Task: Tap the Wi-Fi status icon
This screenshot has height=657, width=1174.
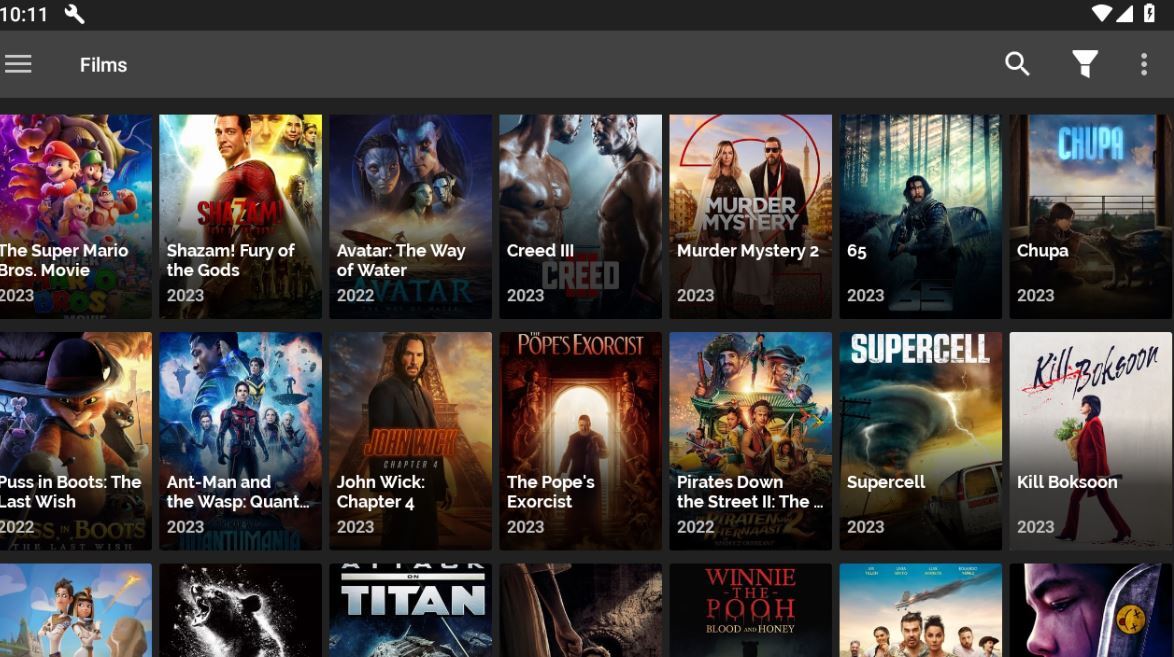Action: [x=1101, y=13]
